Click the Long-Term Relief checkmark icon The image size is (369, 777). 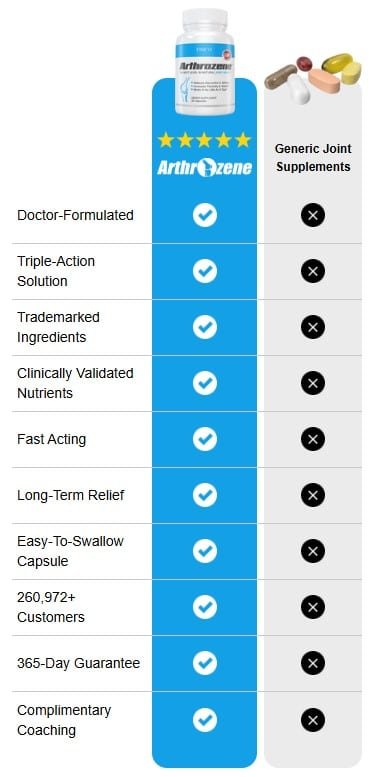[x=205, y=495]
